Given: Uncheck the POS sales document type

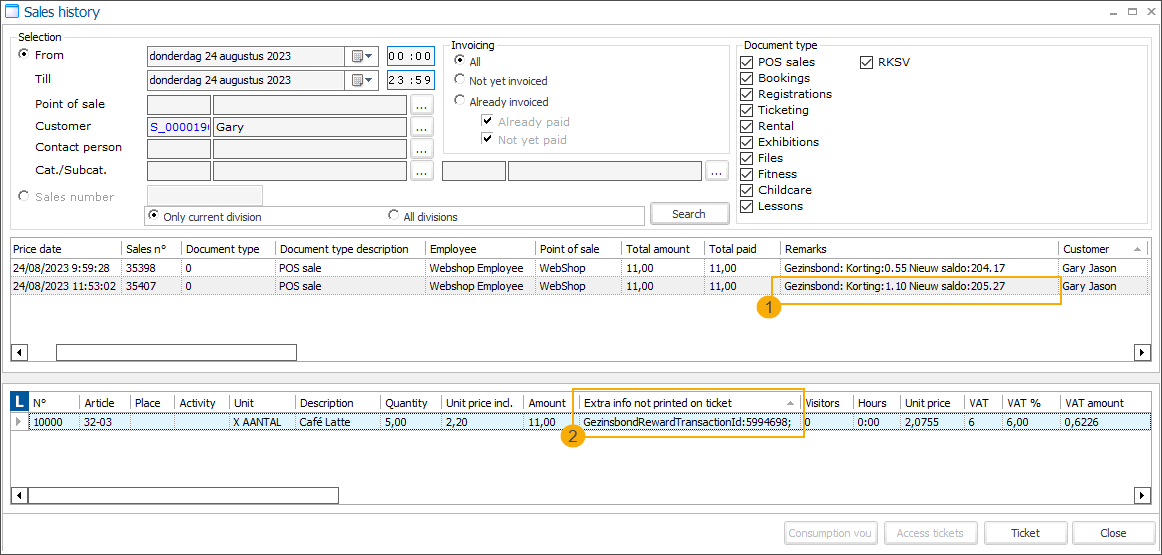Looking at the screenshot, I should (746, 62).
